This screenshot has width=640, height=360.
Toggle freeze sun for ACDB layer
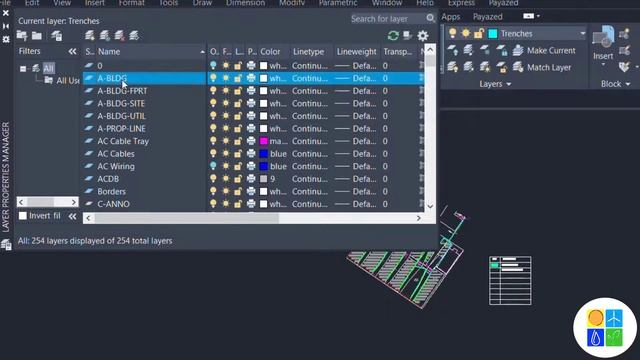pyautogui.click(x=225, y=179)
